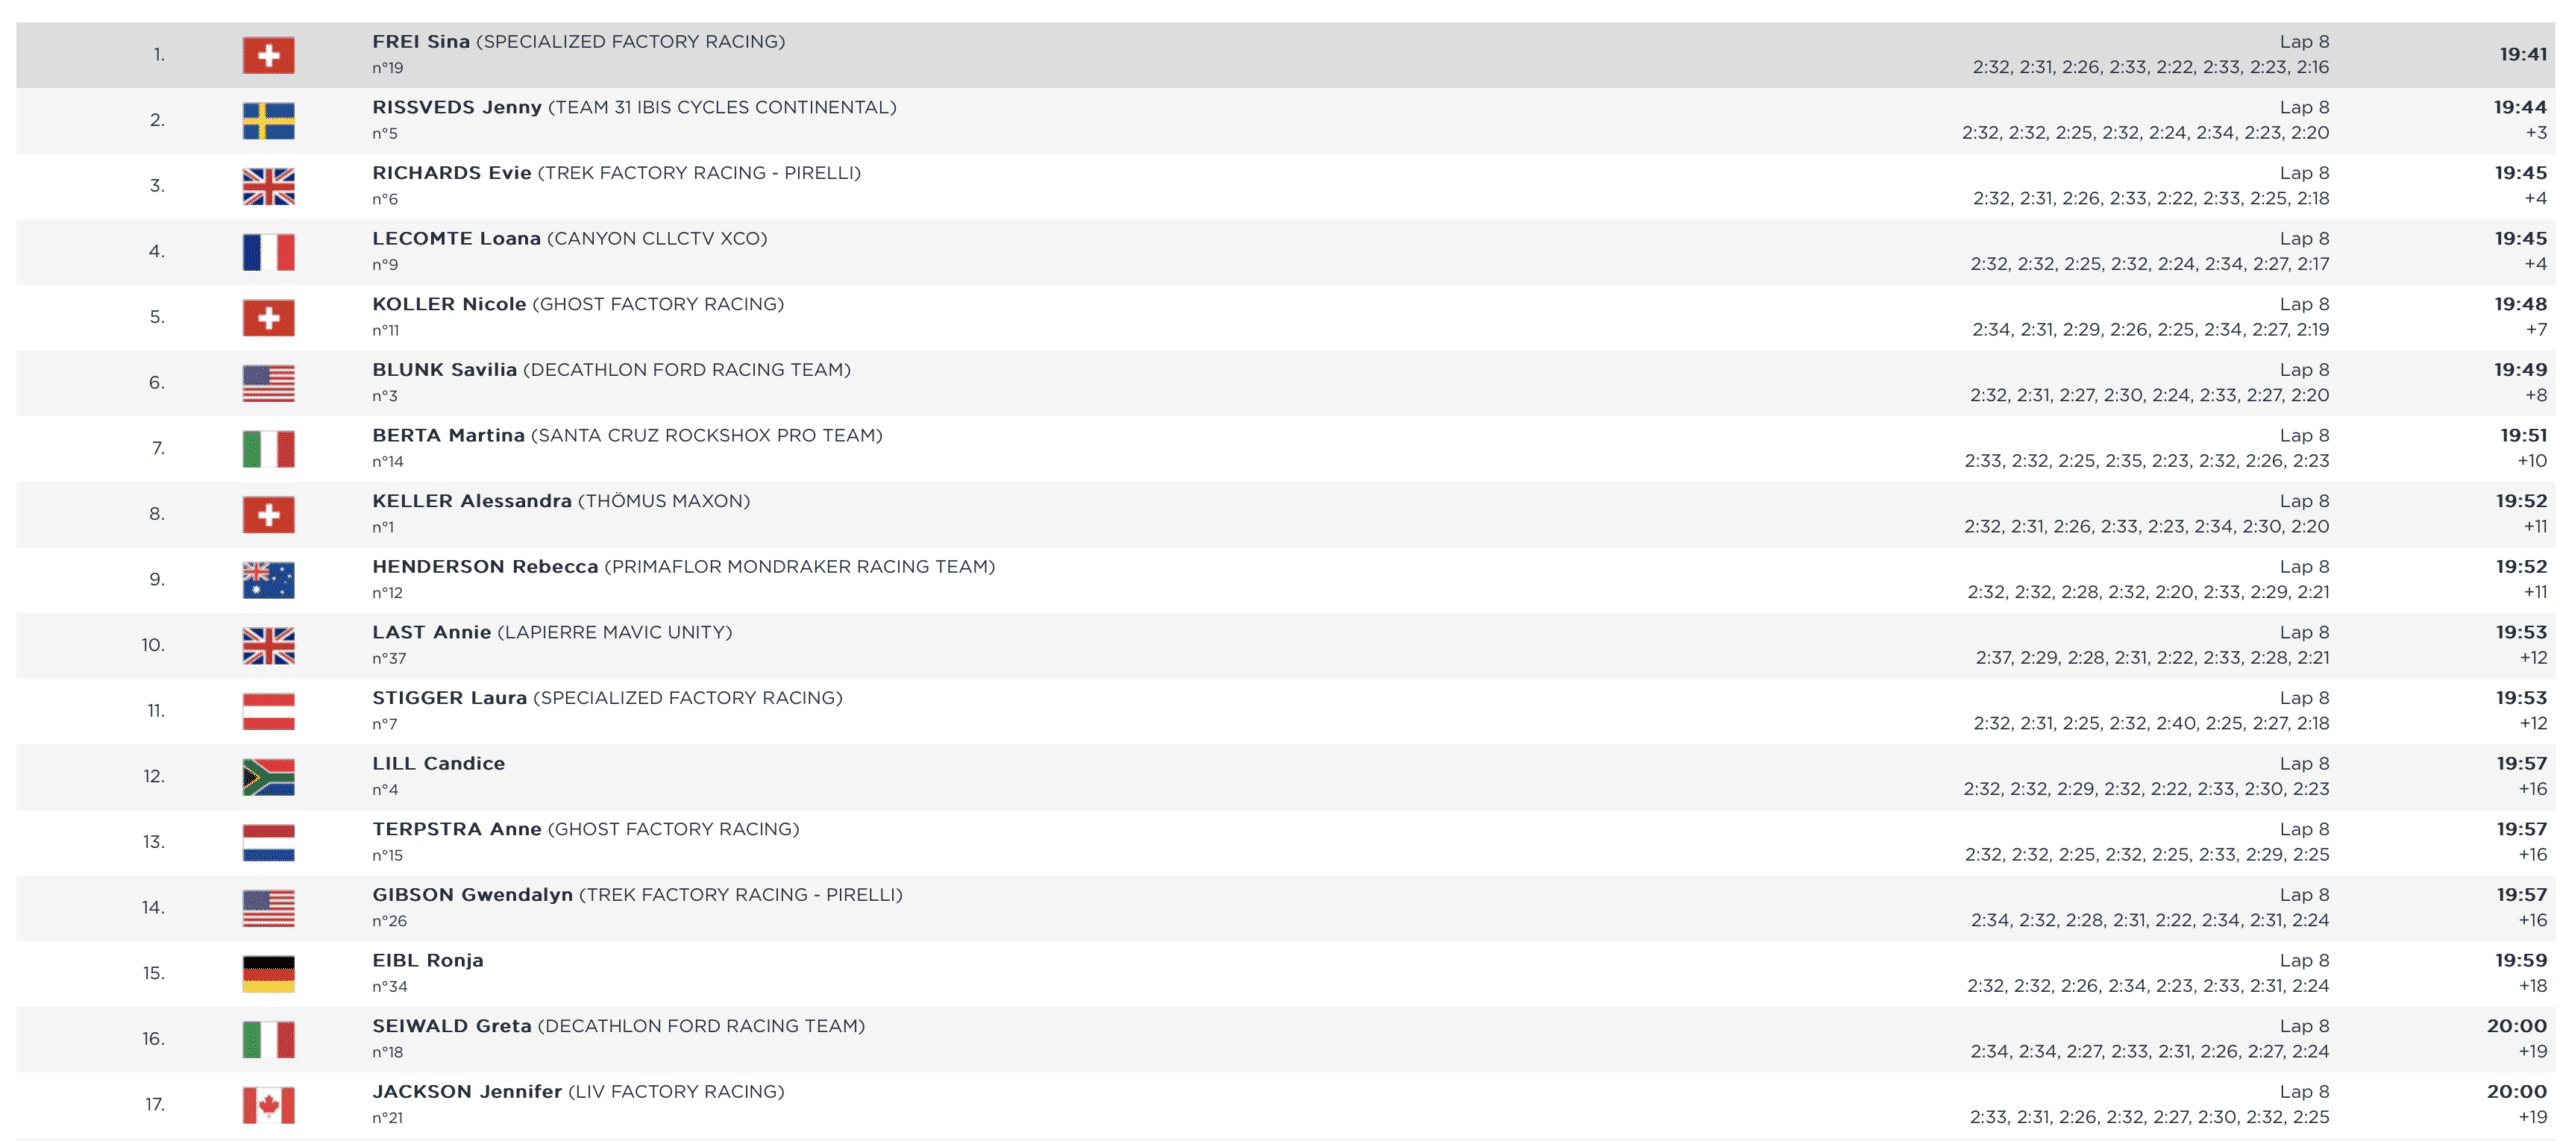Click the Austrian flag beside Laura Stigger
This screenshot has height=1141, width=2560.
tap(268, 711)
